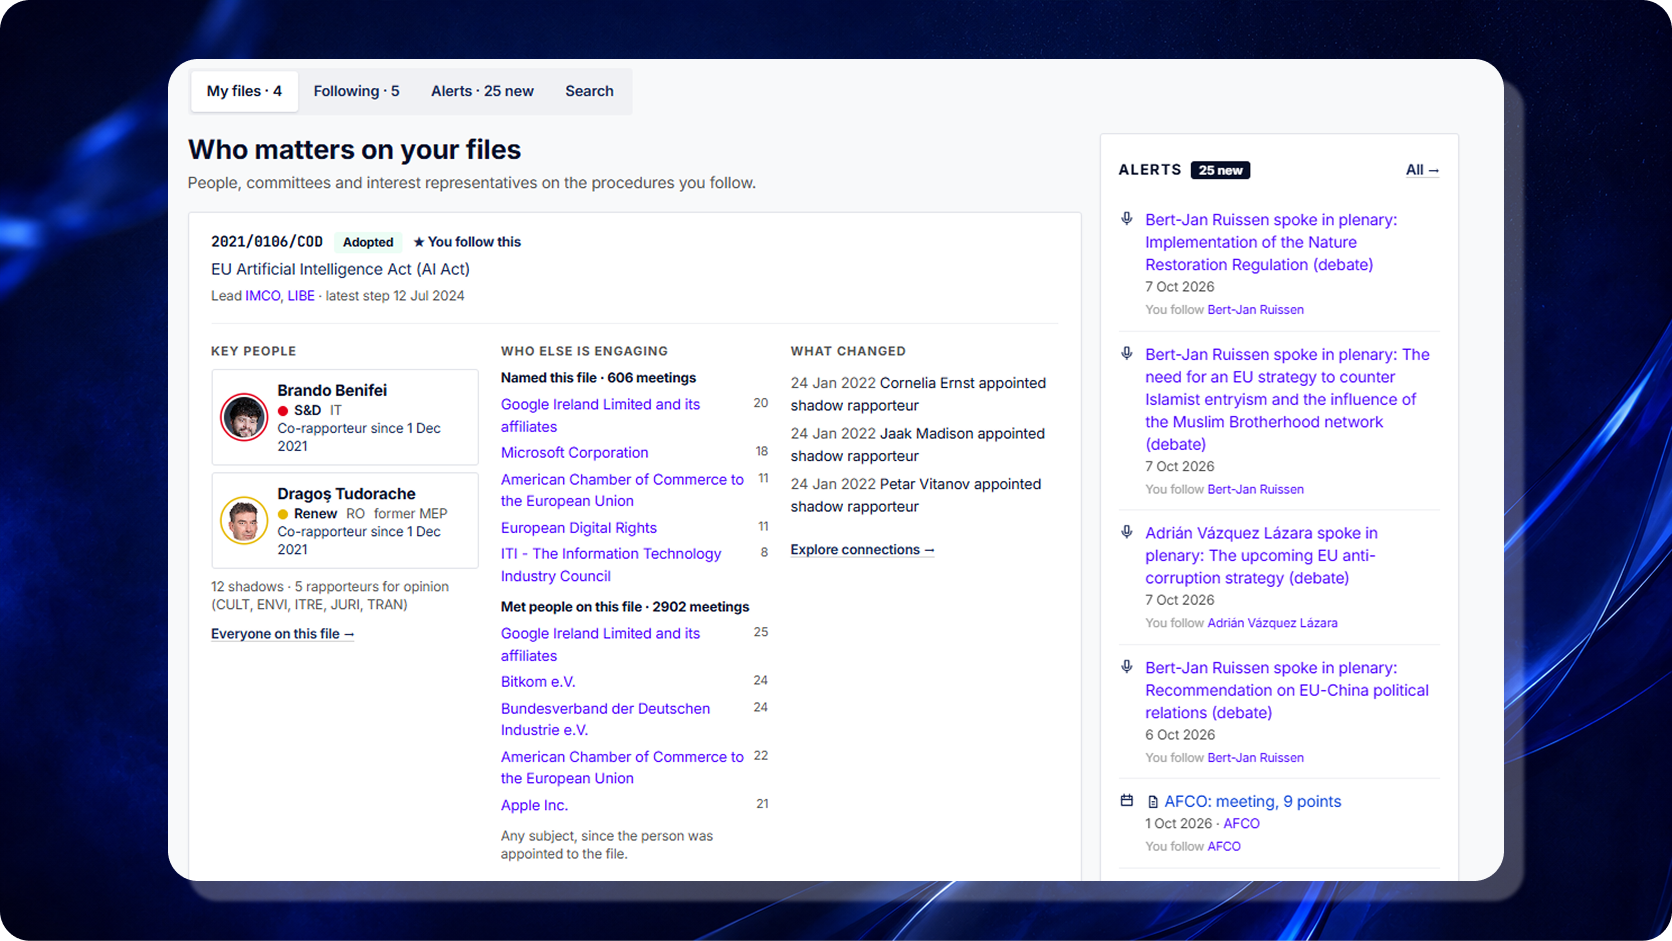
Task: Open ITI Information Technology Industry Council link
Action: point(611,565)
